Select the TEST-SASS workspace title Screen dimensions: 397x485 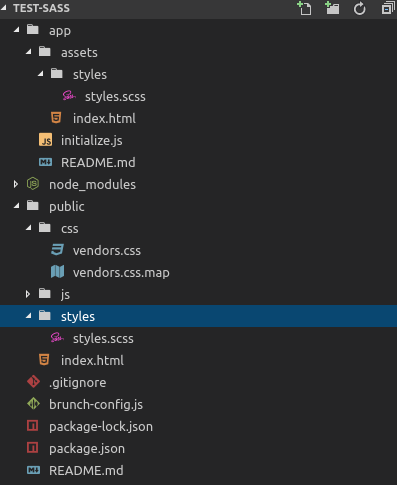[41, 8]
